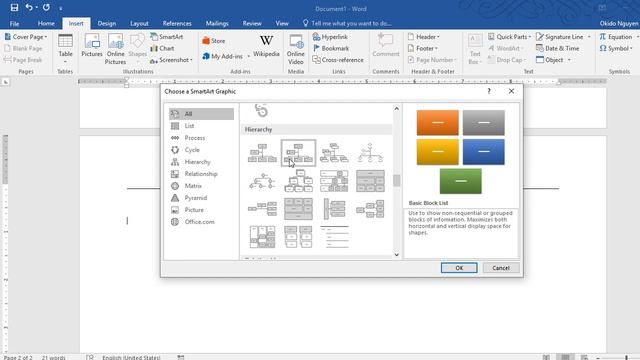Confirm SmartArt choice with OK
Screen dimensions: 640x360
click(x=459, y=268)
